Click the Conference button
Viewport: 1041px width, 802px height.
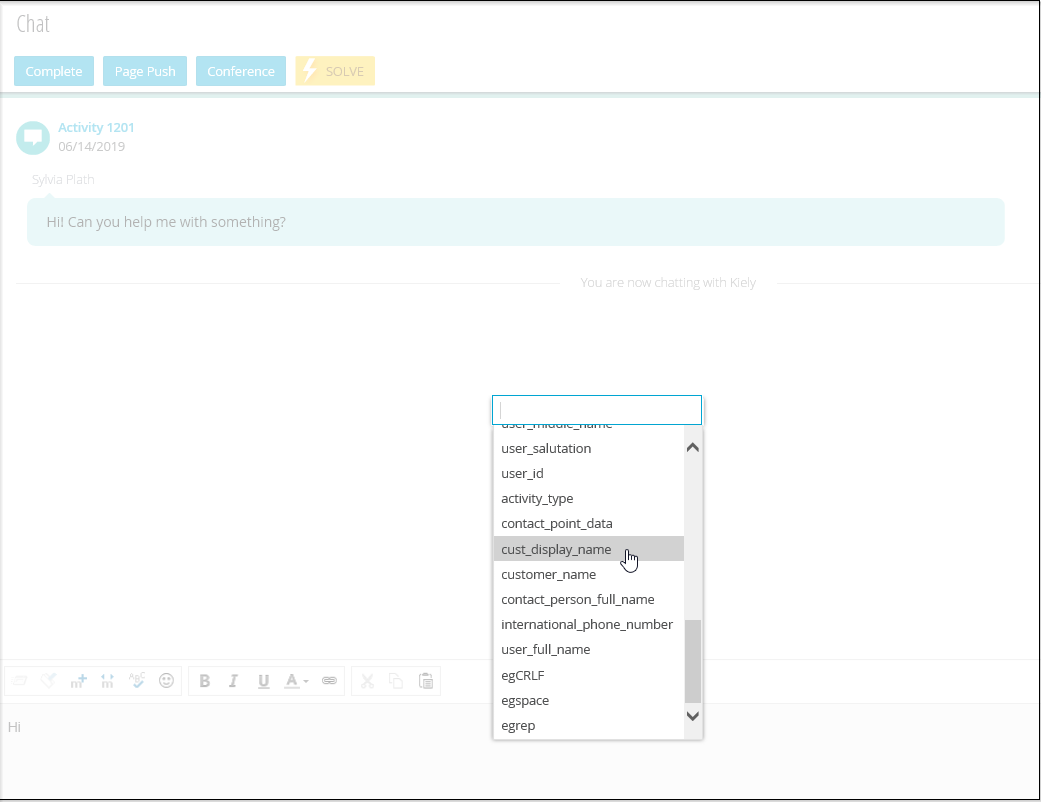click(241, 71)
